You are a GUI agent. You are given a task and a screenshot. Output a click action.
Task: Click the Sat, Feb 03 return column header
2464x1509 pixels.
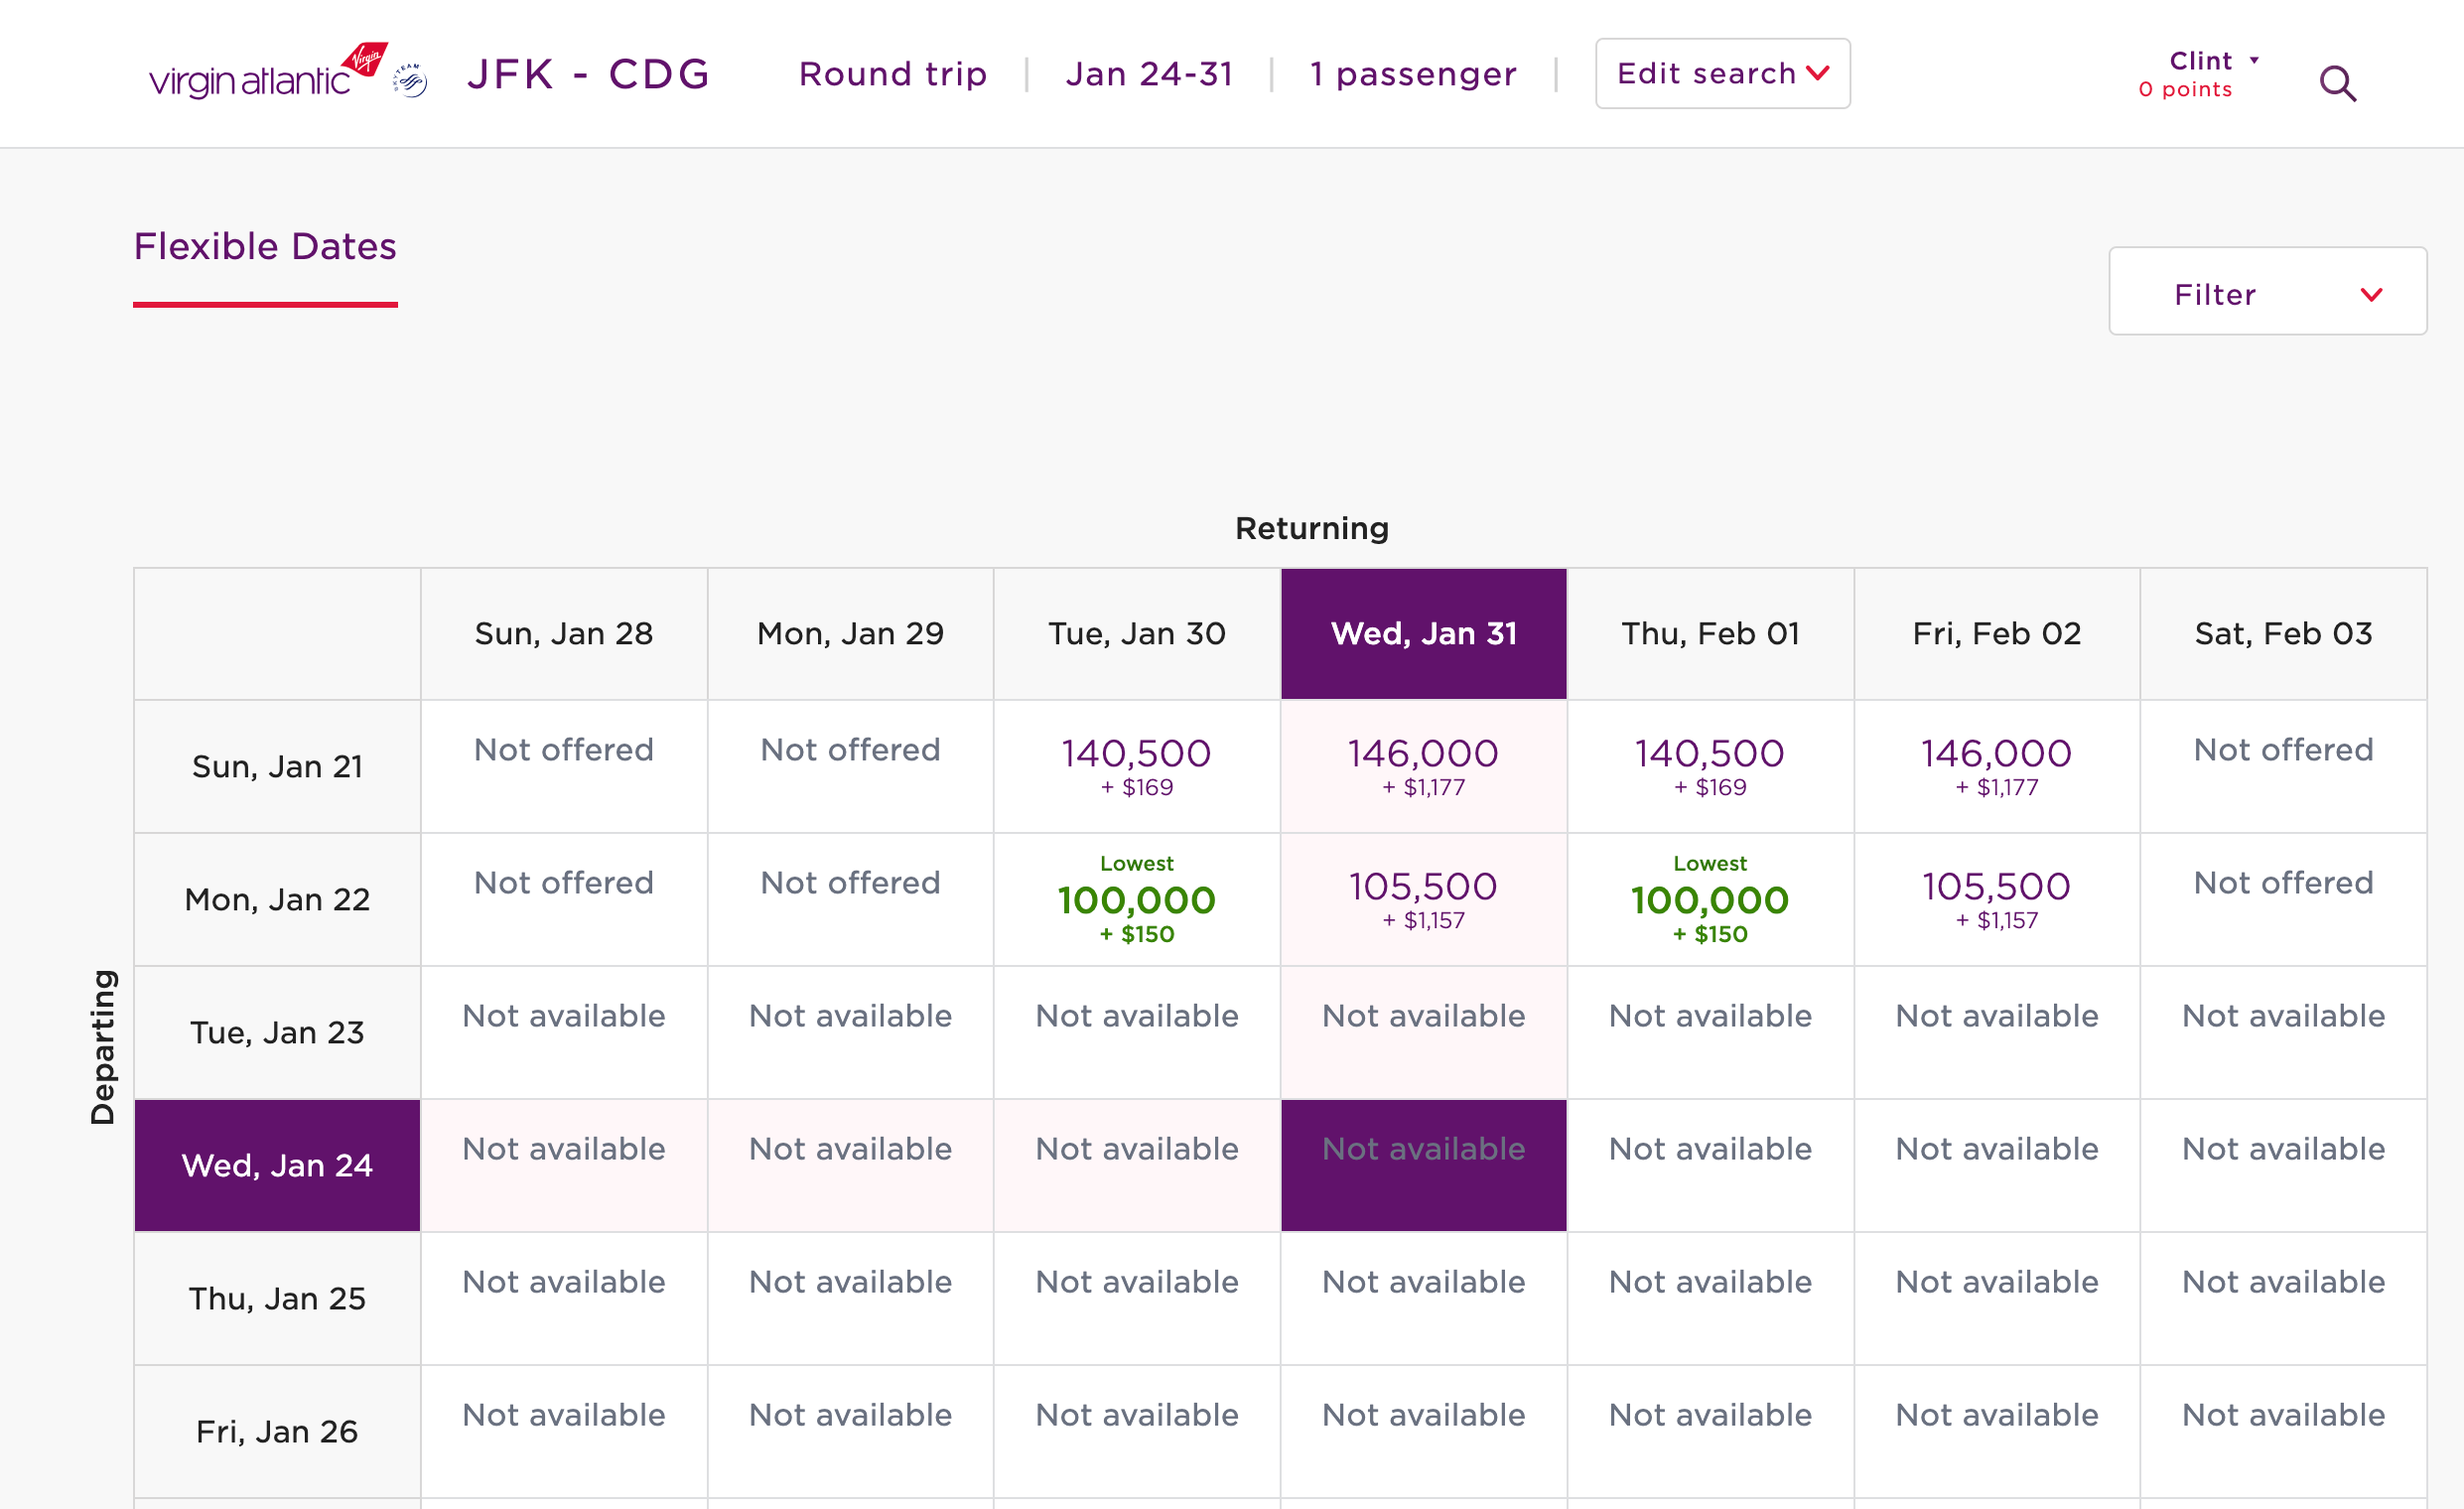point(2283,633)
